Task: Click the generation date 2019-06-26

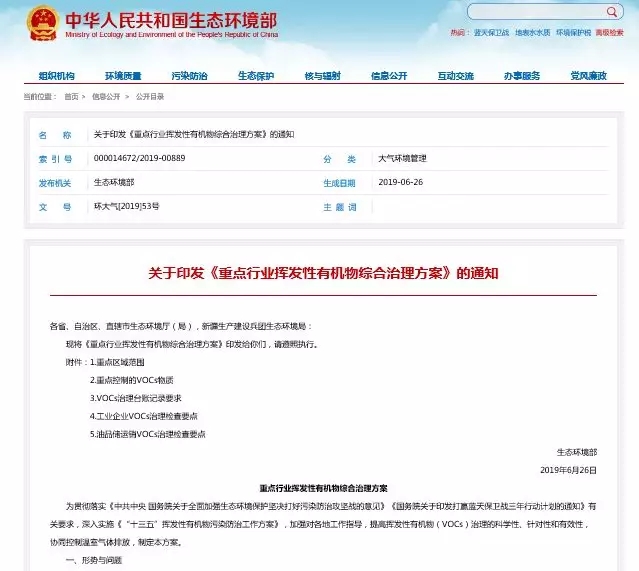Action: click(401, 182)
